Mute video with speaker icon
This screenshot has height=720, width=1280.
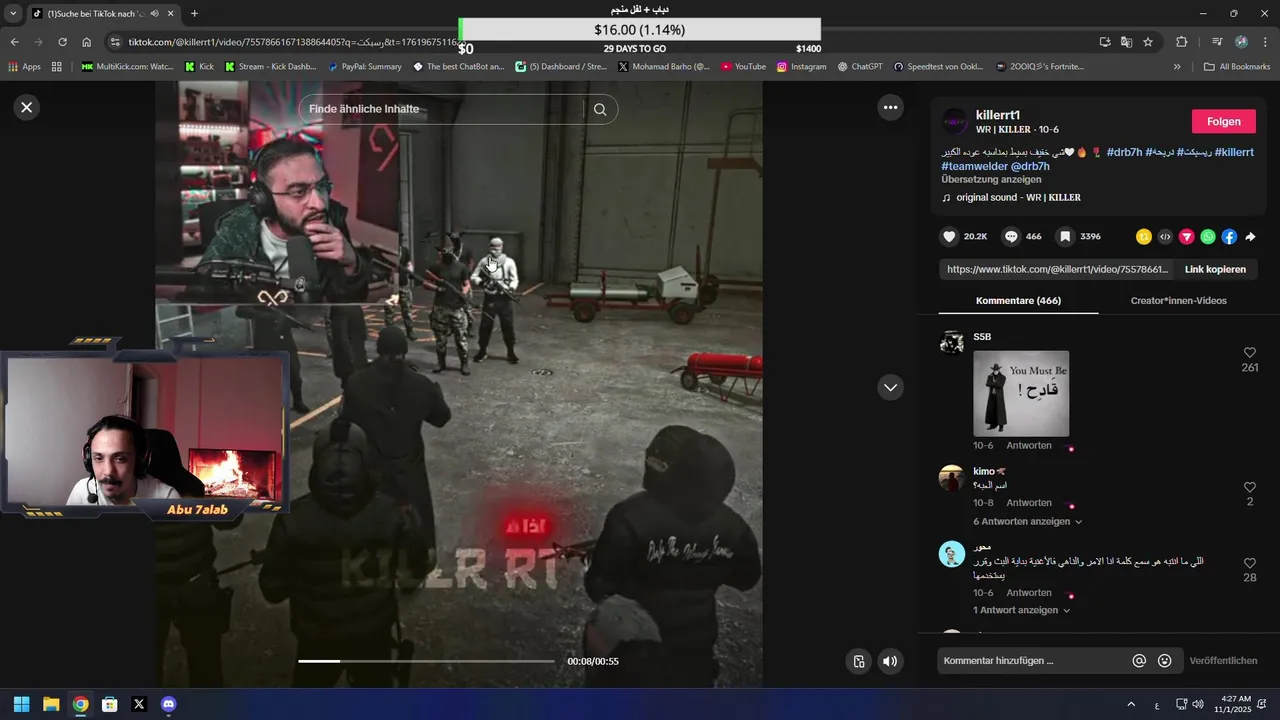(x=890, y=661)
